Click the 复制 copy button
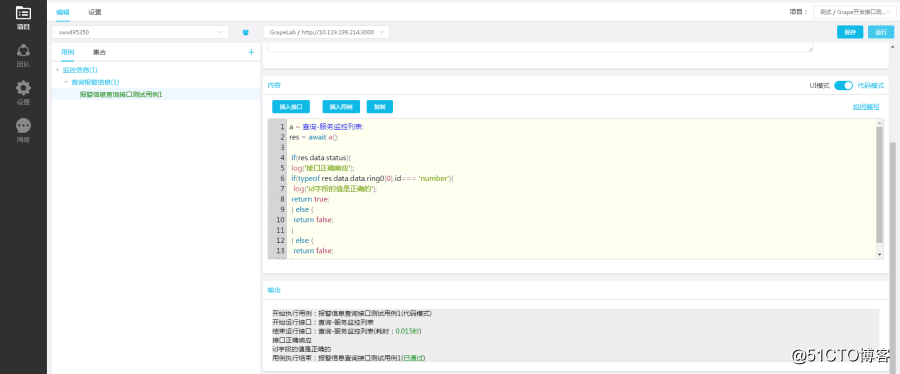 pos(379,107)
